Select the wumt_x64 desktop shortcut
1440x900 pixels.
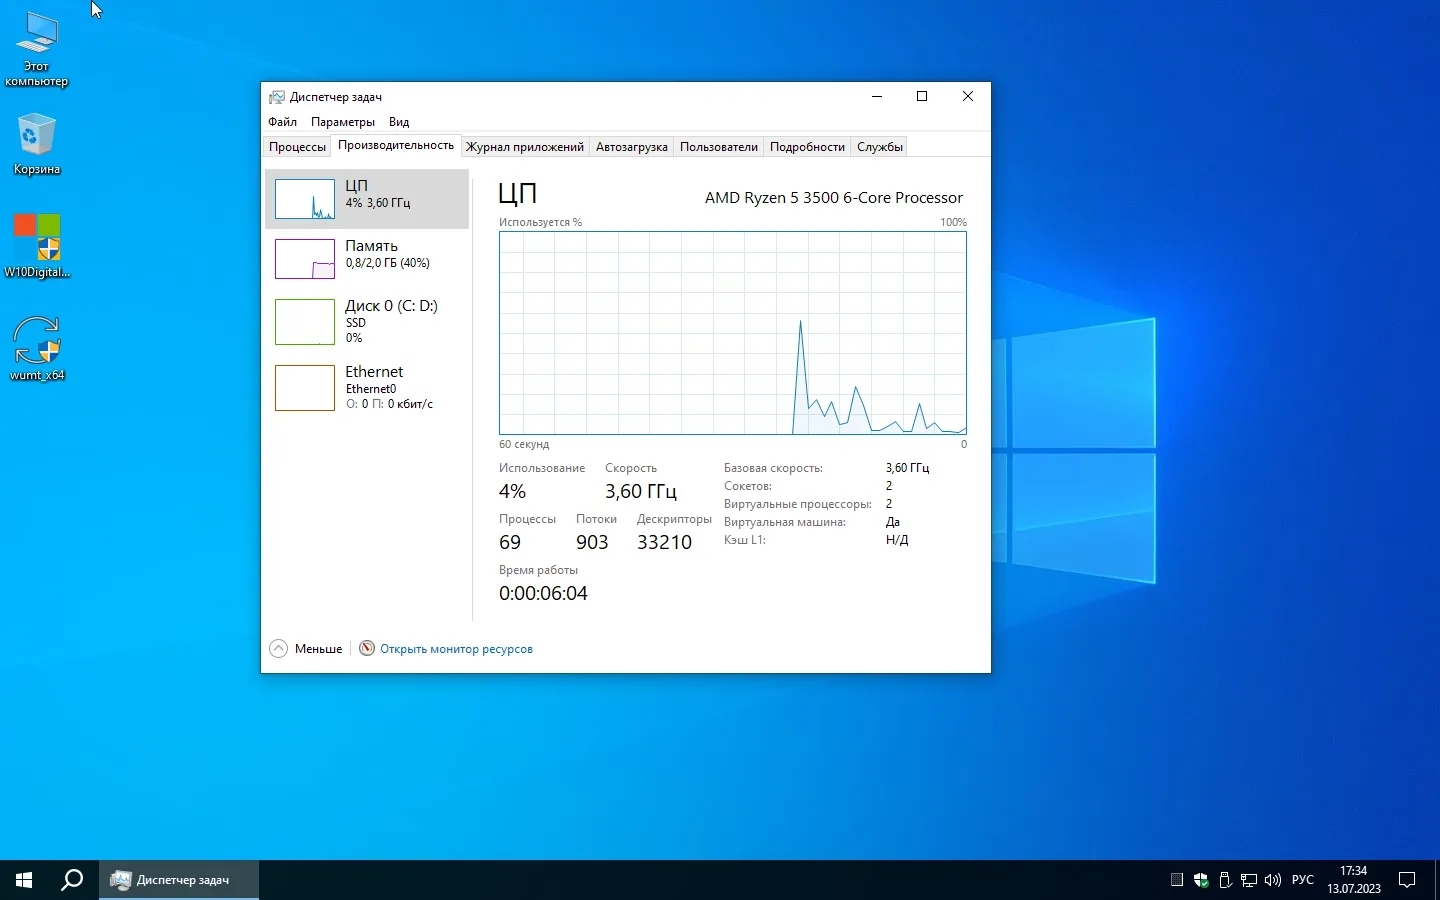click(x=37, y=348)
